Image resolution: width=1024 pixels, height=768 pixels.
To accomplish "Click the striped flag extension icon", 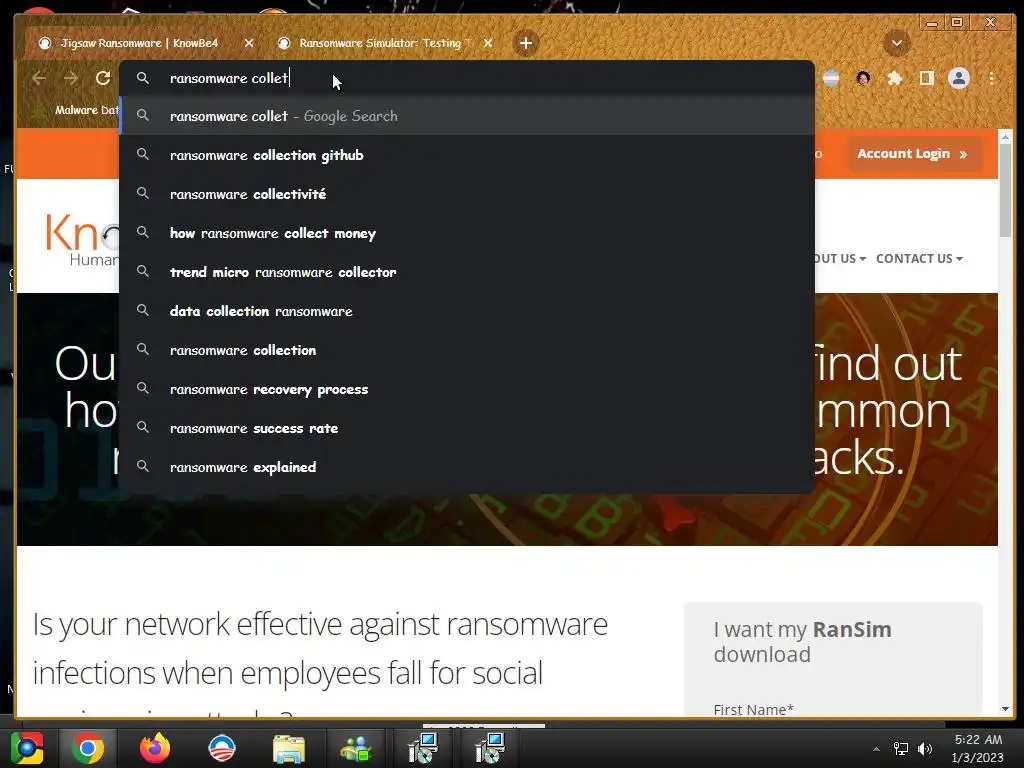I will pos(831,78).
